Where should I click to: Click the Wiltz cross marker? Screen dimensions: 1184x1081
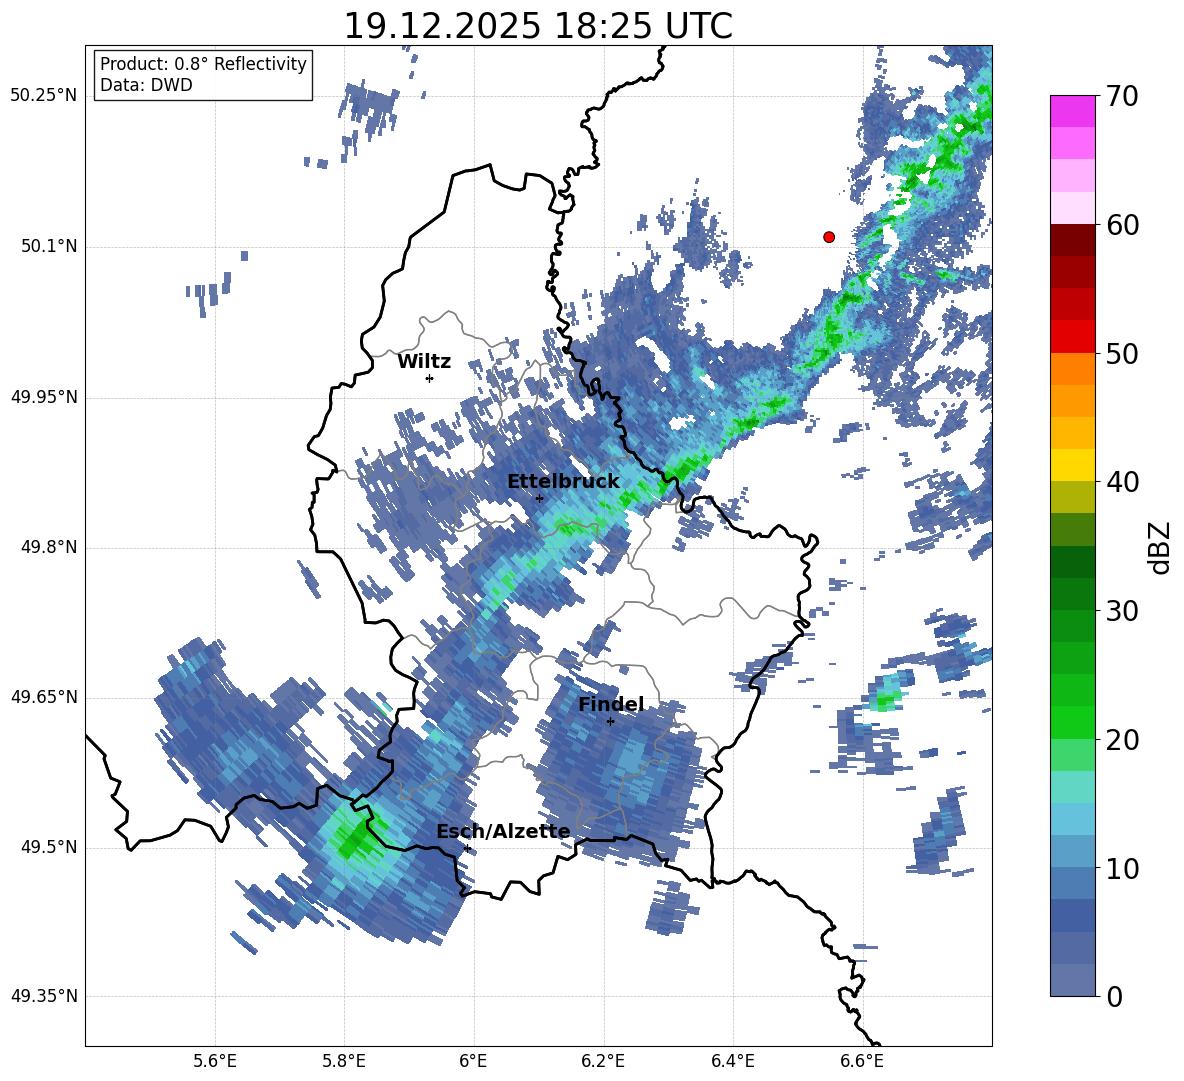coord(430,378)
